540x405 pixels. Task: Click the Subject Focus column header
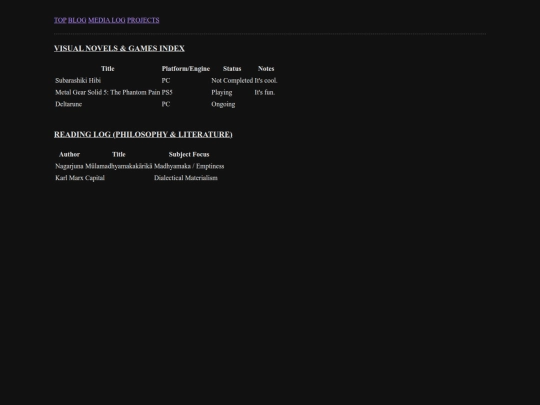click(189, 154)
